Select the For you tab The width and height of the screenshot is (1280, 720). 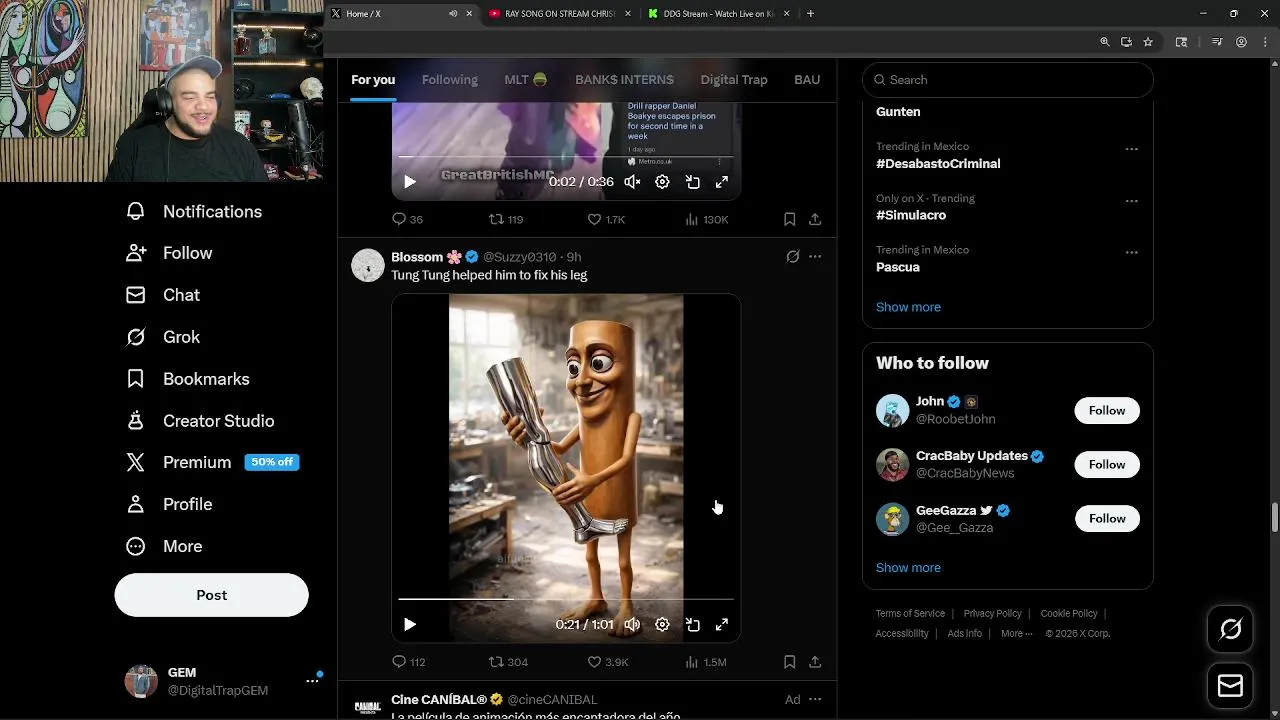click(373, 80)
